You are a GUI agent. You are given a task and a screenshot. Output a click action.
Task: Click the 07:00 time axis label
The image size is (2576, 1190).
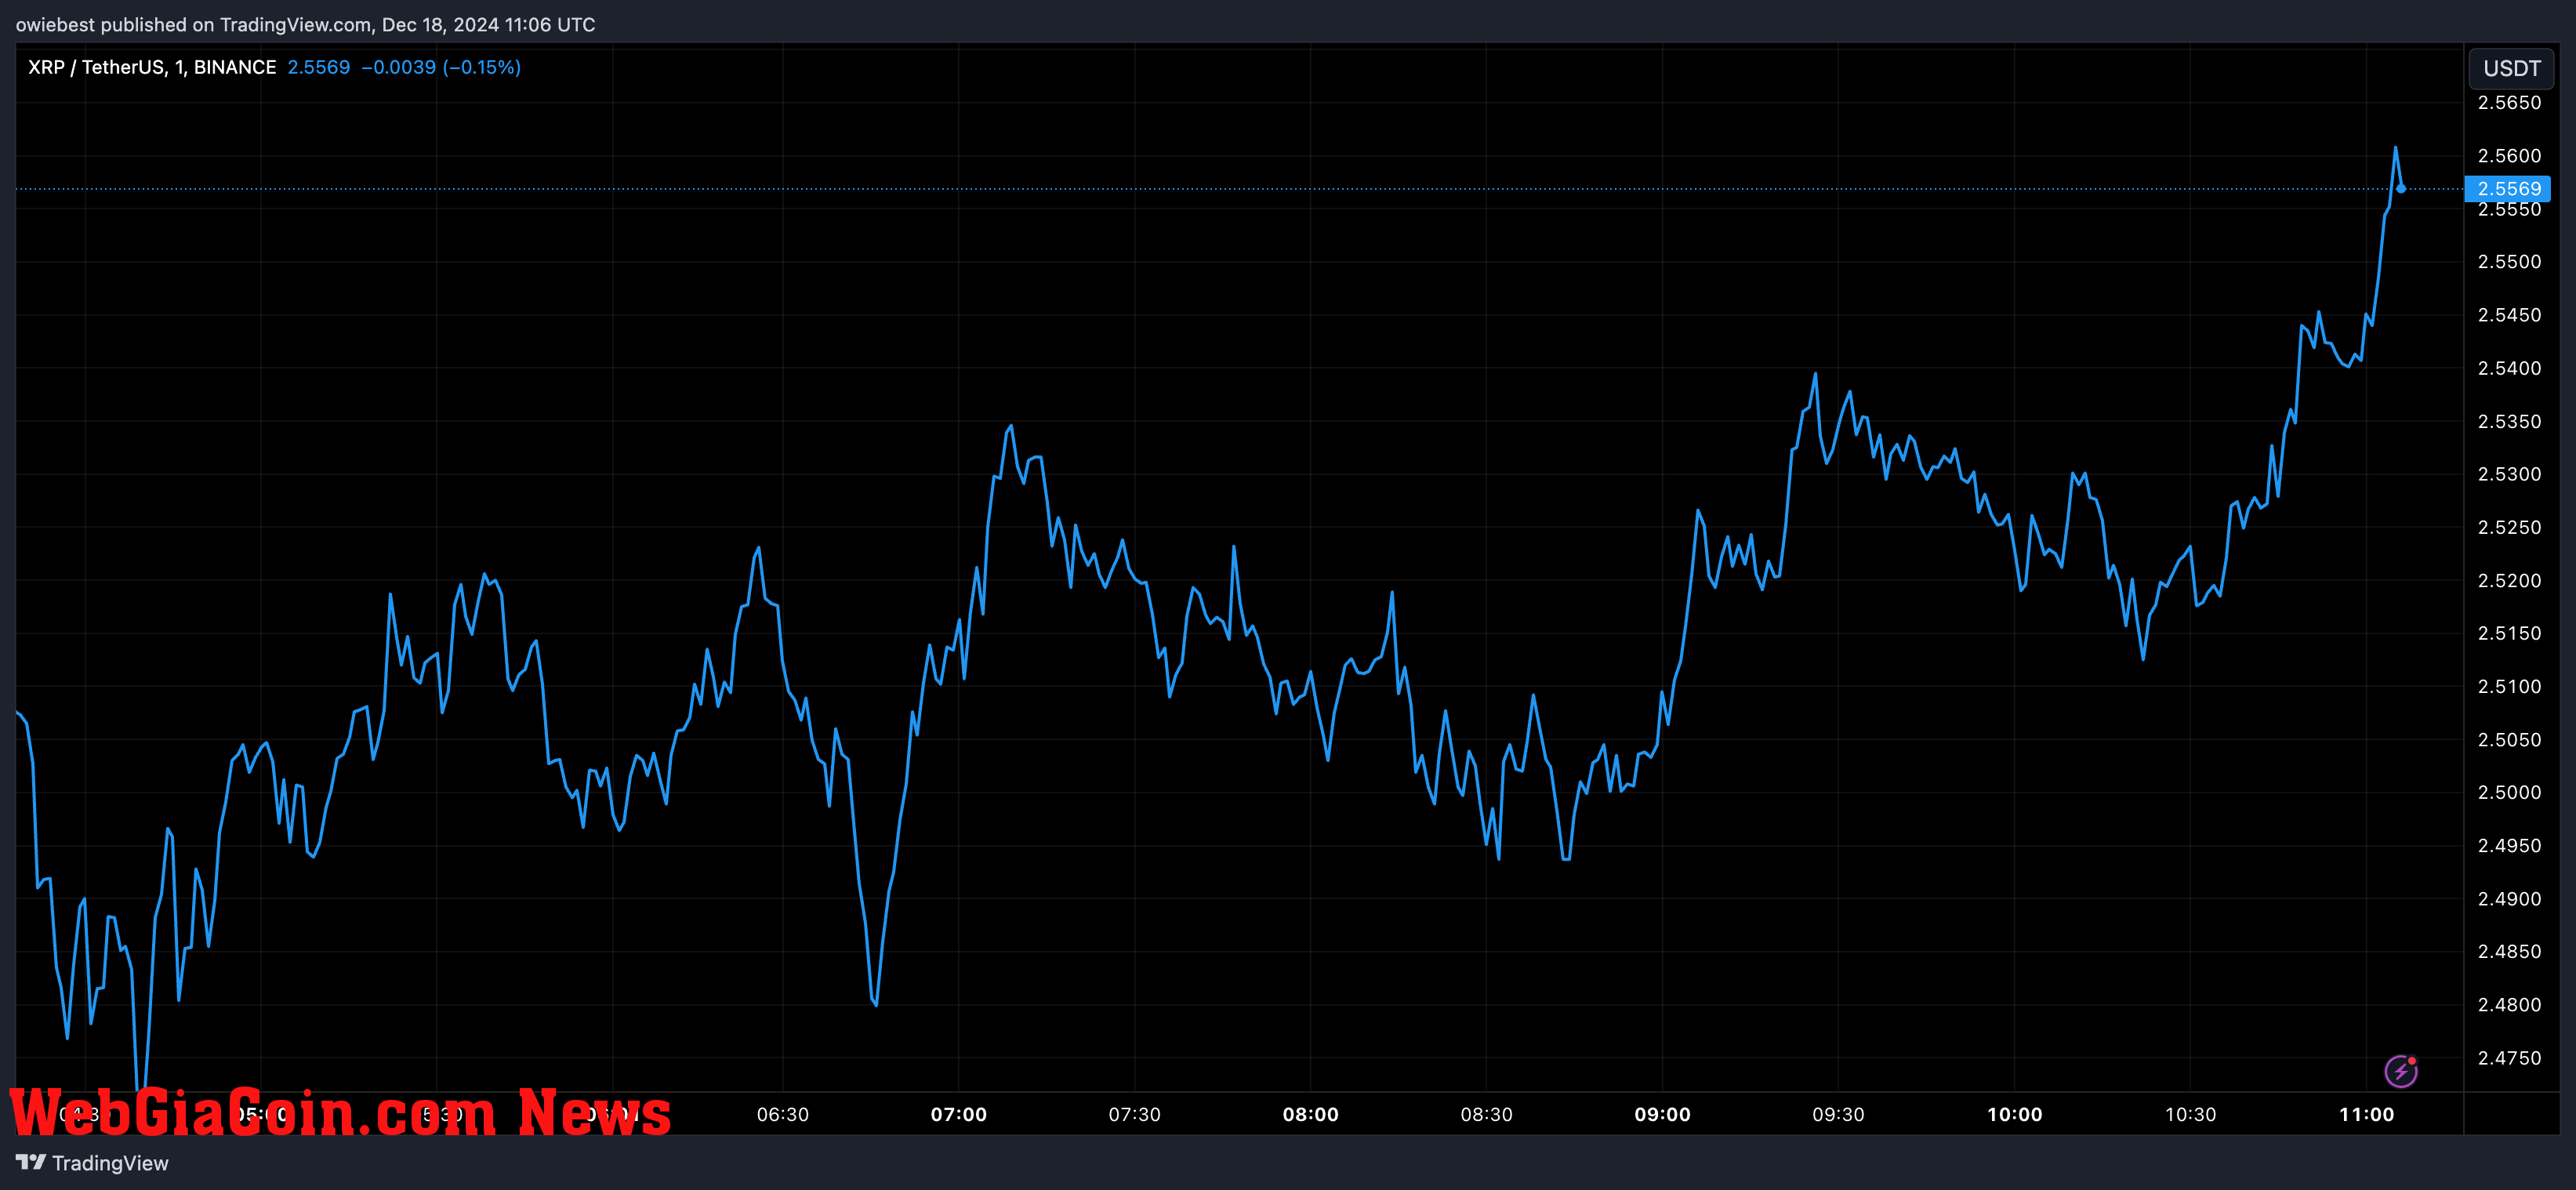coord(959,1114)
